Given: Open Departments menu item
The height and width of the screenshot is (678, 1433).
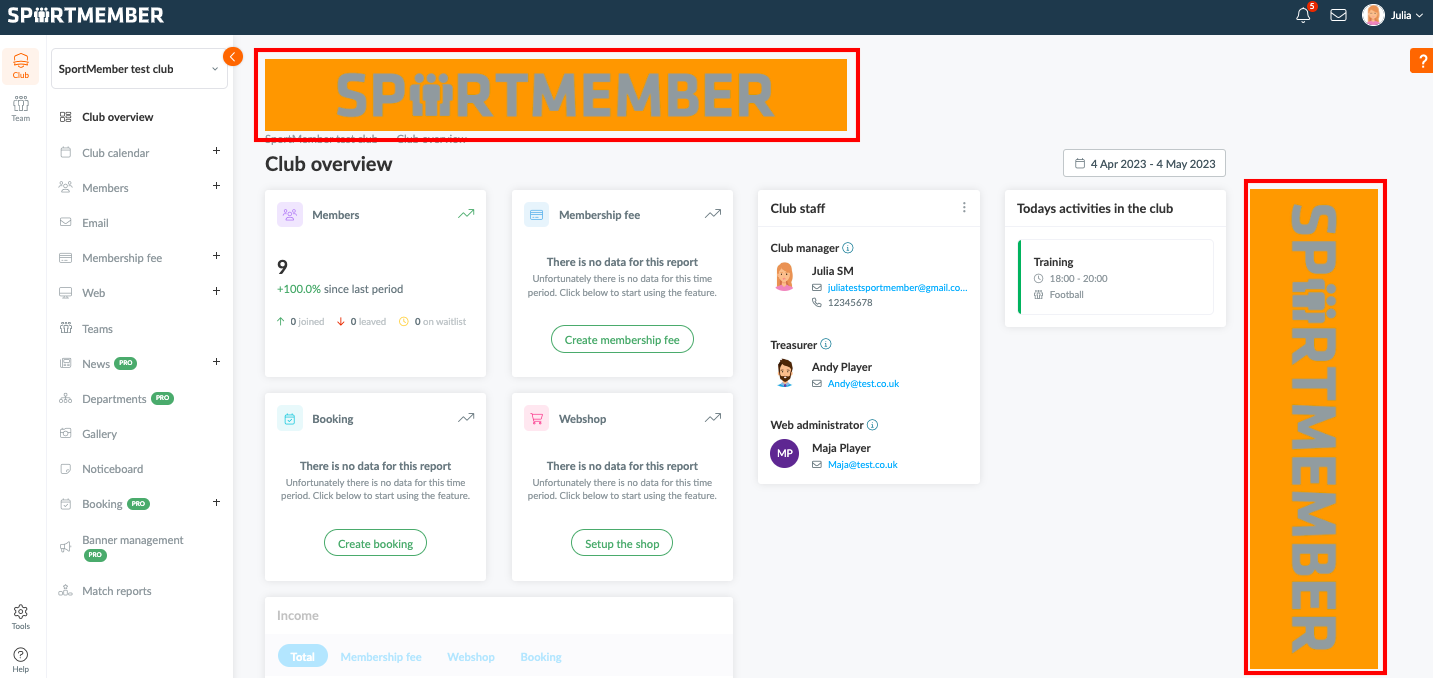Looking at the screenshot, I should point(116,399).
